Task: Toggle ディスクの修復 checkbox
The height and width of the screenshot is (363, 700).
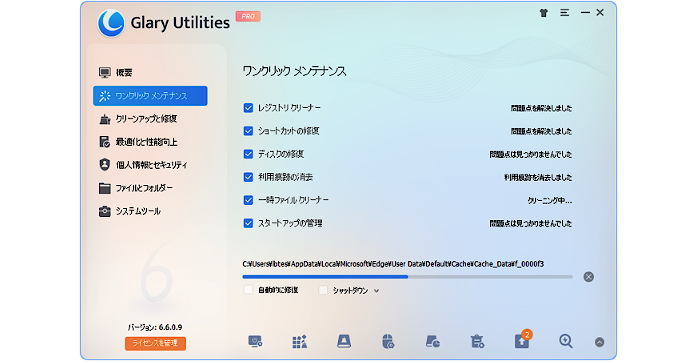Action: click(x=248, y=154)
